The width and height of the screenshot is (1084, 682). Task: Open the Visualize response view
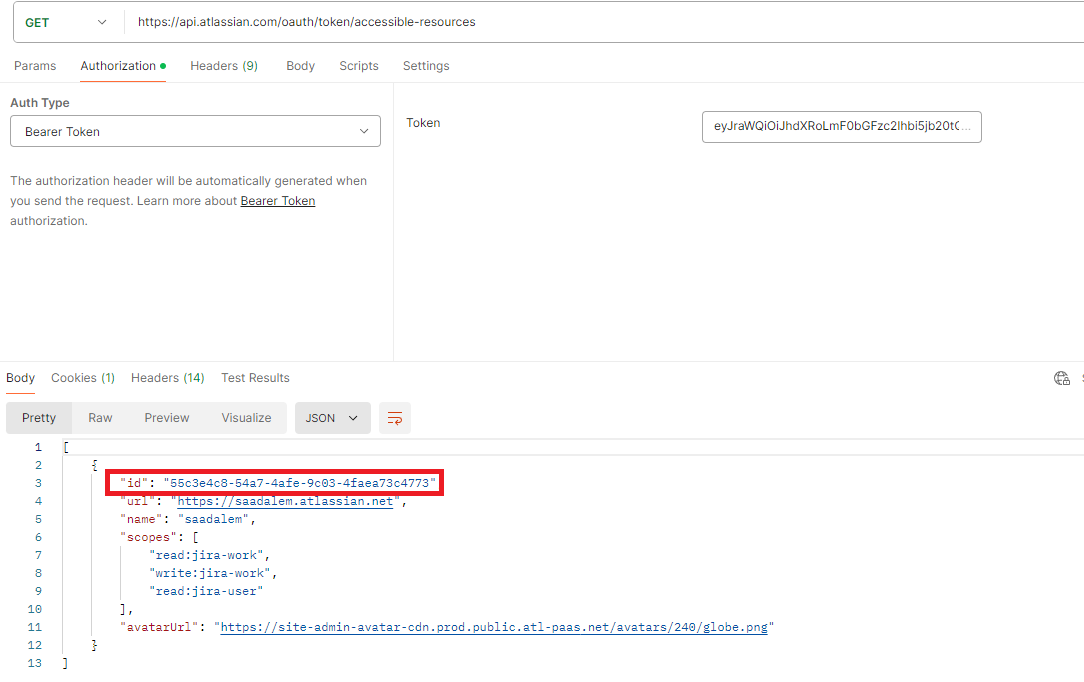tap(245, 418)
